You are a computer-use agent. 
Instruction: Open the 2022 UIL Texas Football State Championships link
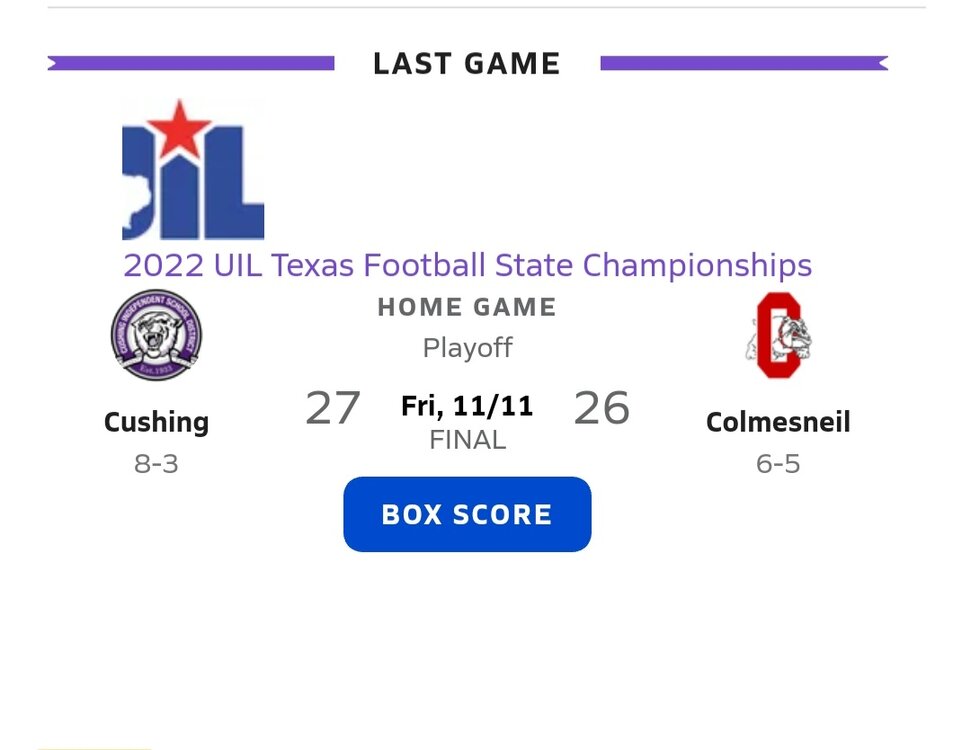(466, 265)
